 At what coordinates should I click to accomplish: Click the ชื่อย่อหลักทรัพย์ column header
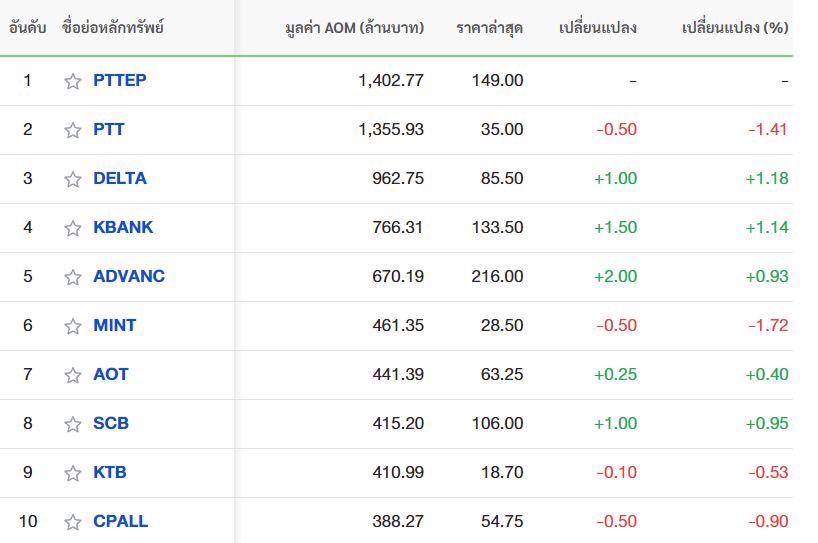113,27
